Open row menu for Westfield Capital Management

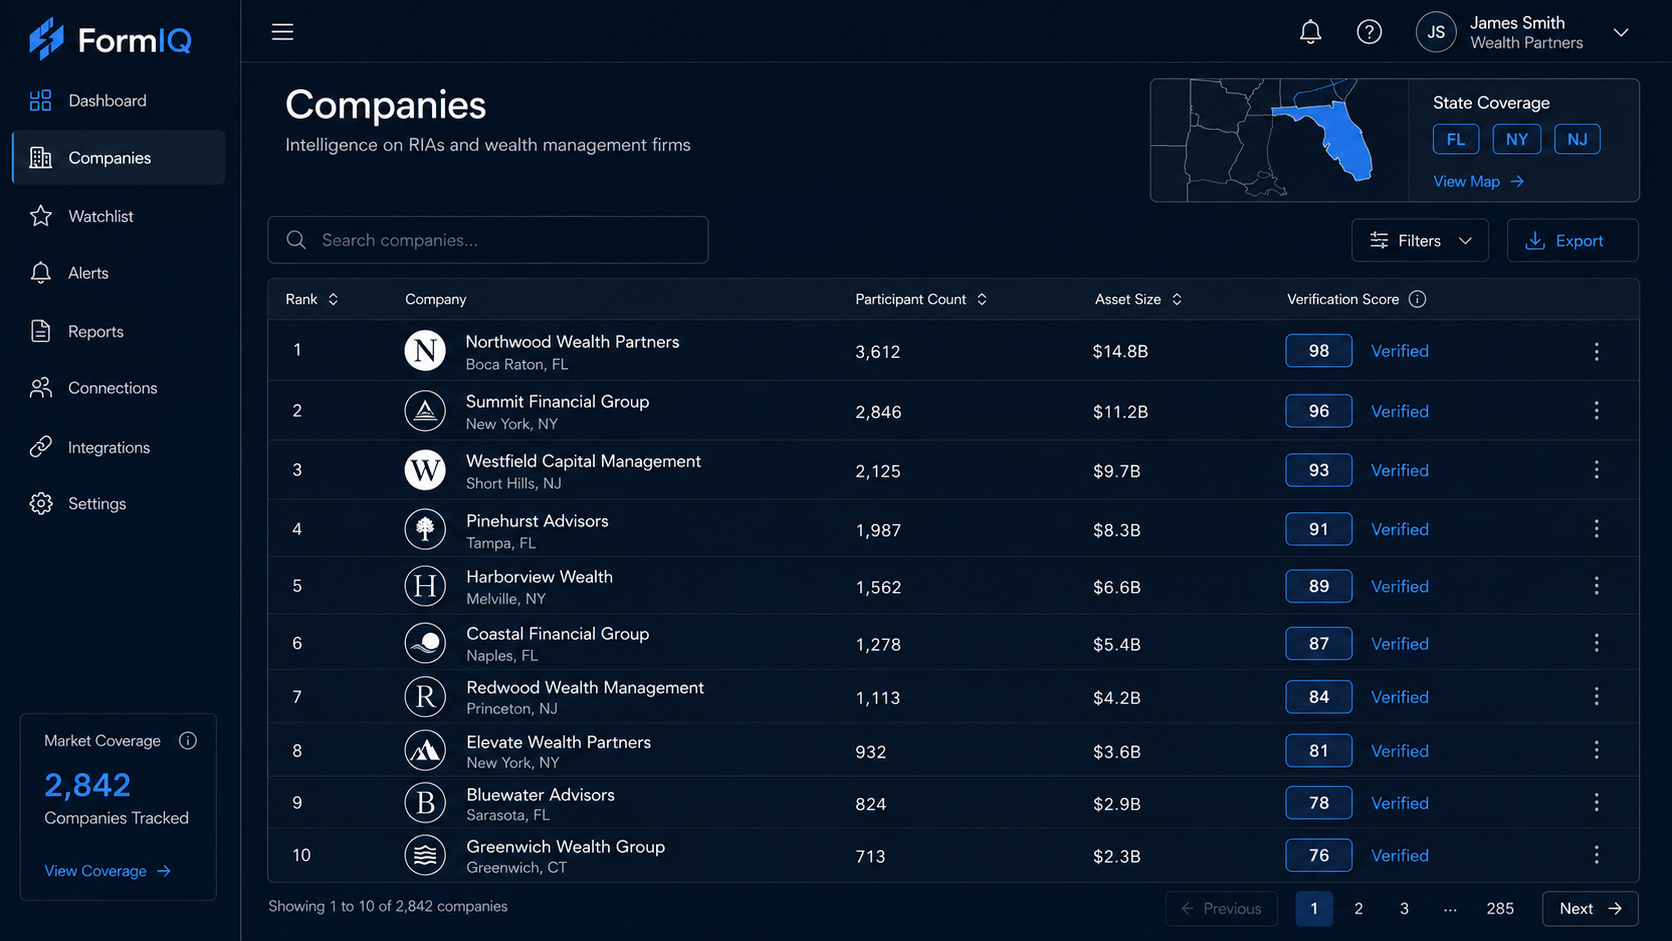click(1596, 470)
